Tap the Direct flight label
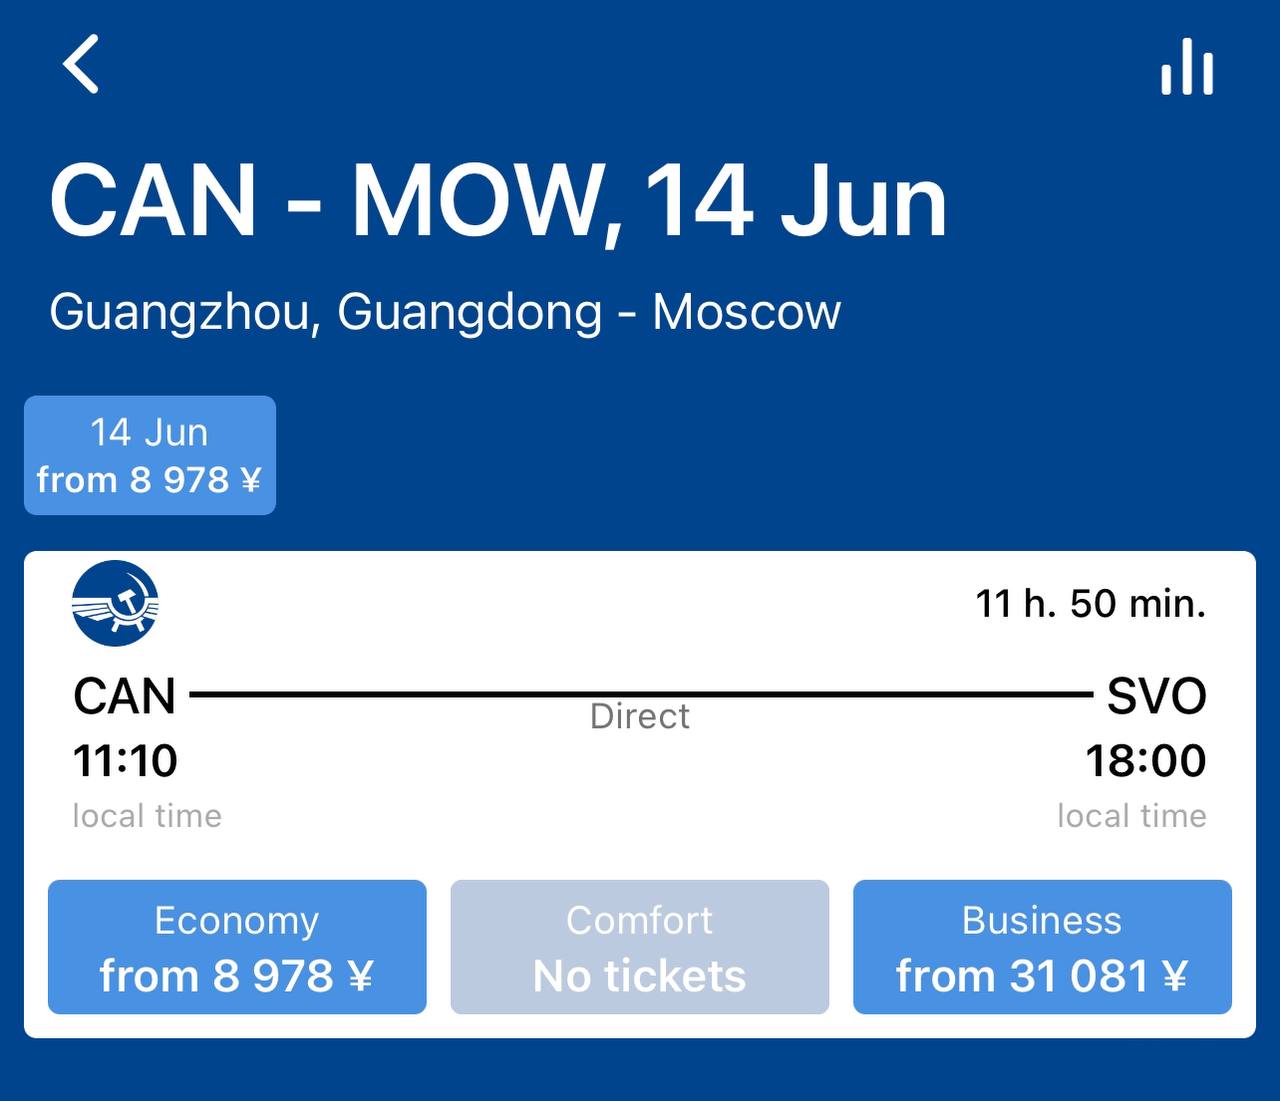 click(640, 716)
